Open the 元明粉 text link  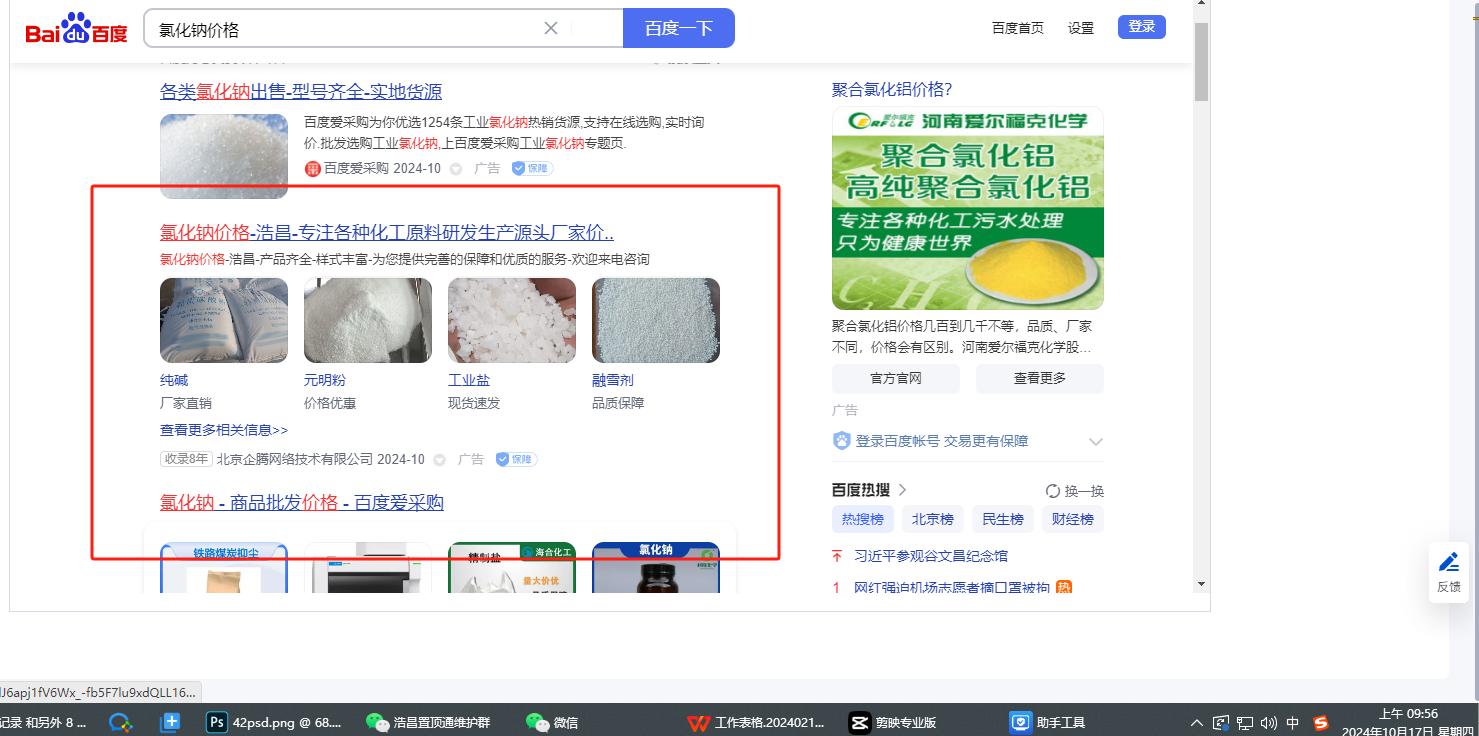point(325,380)
